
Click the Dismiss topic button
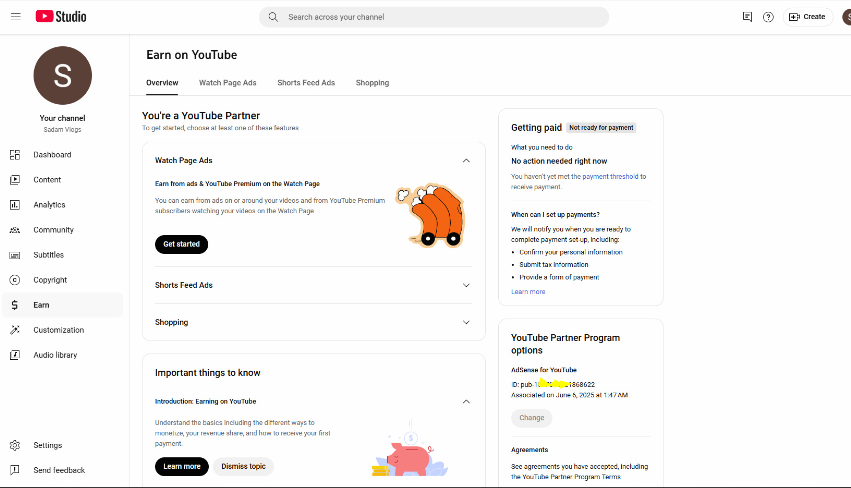pos(243,466)
